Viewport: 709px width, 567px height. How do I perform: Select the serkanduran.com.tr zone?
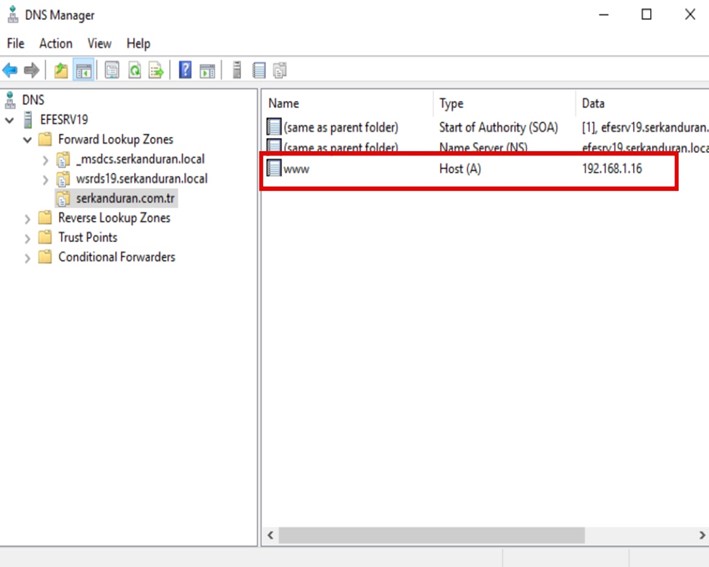tap(125, 198)
